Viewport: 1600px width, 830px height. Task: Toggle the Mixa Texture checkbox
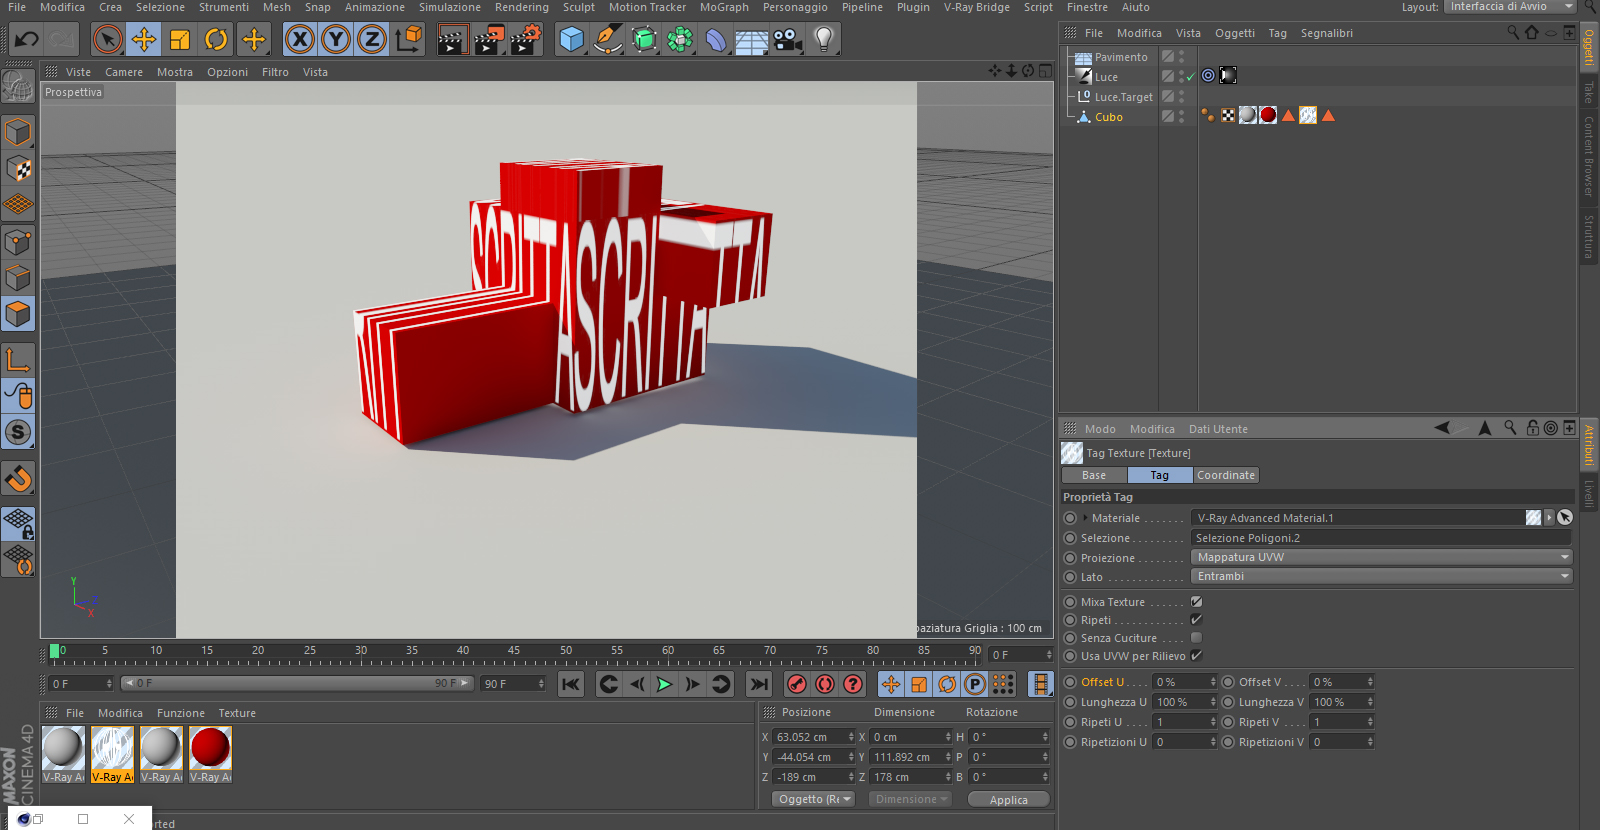[1196, 602]
